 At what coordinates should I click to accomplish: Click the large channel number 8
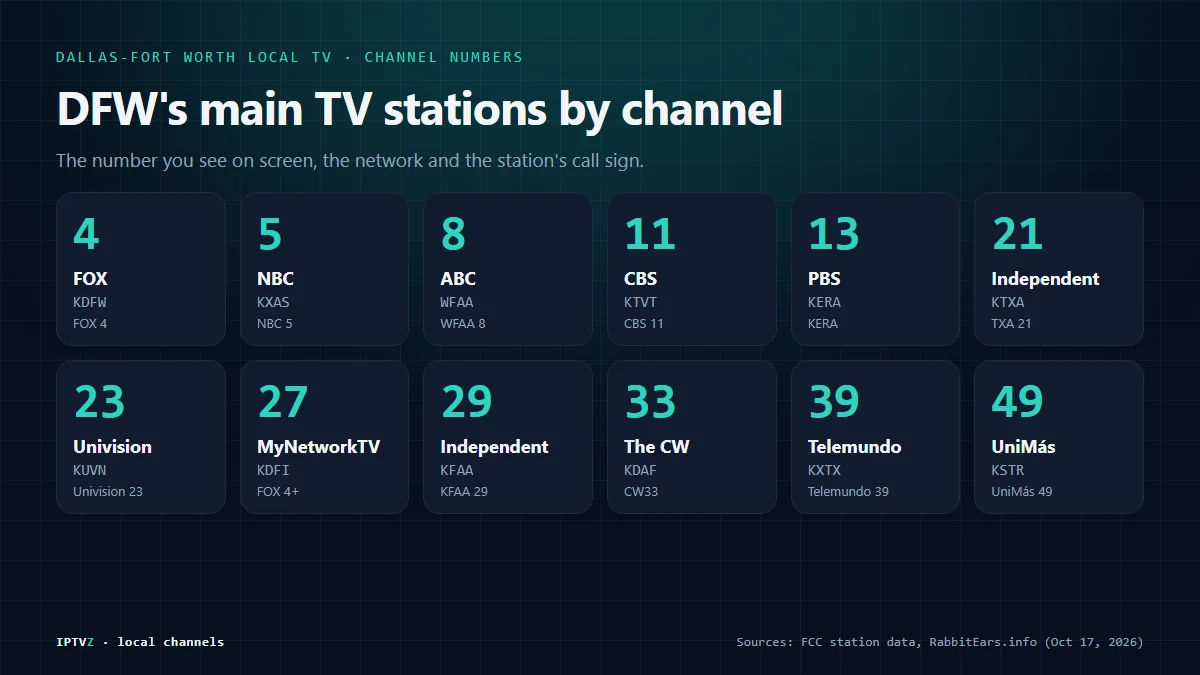point(454,234)
